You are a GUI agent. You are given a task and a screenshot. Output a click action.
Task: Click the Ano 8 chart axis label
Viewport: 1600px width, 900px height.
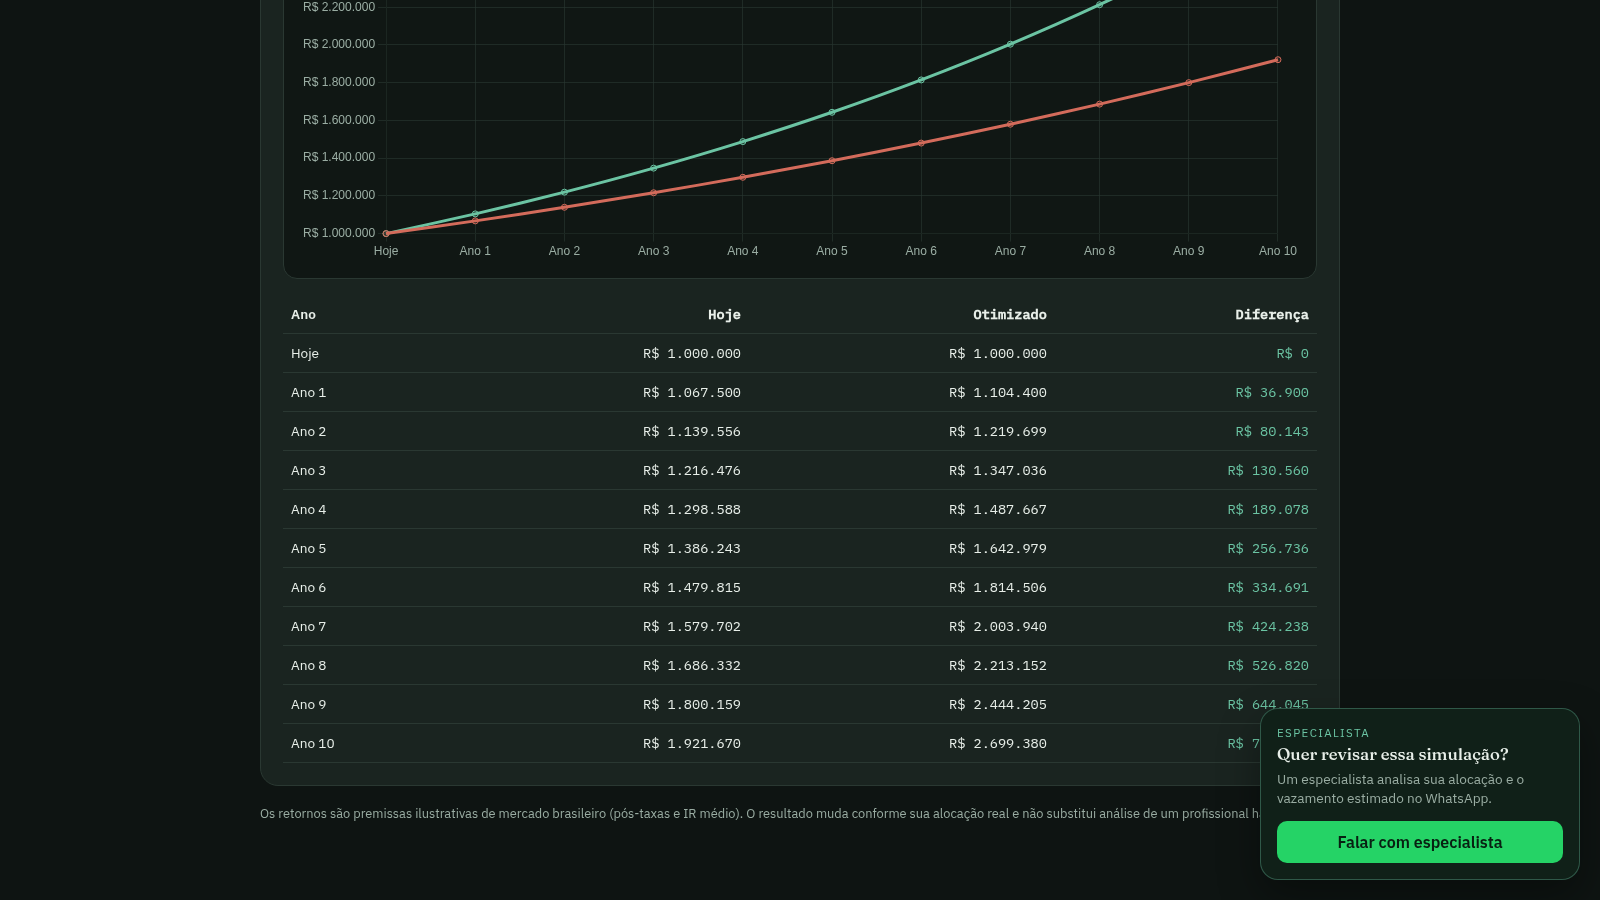click(x=1099, y=251)
